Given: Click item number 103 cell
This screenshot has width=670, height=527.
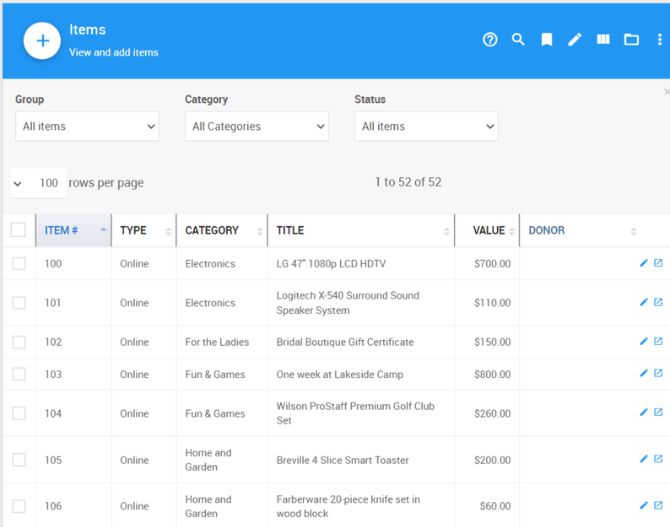Looking at the screenshot, I should (x=53, y=374).
